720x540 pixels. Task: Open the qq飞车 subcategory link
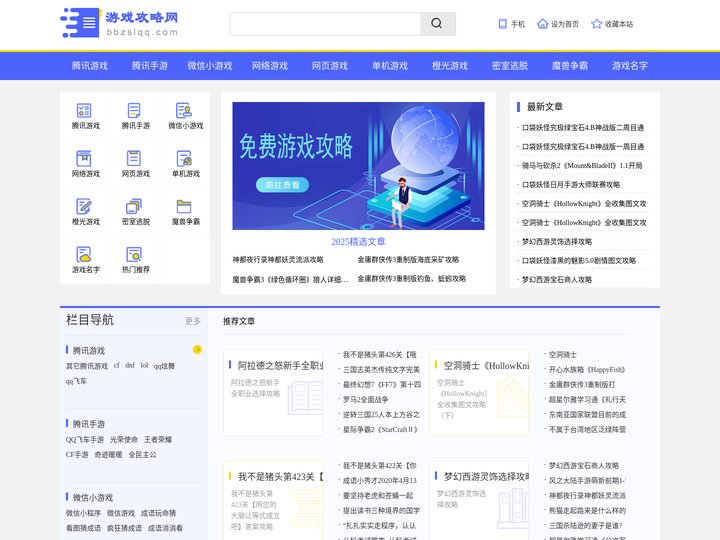click(76, 381)
